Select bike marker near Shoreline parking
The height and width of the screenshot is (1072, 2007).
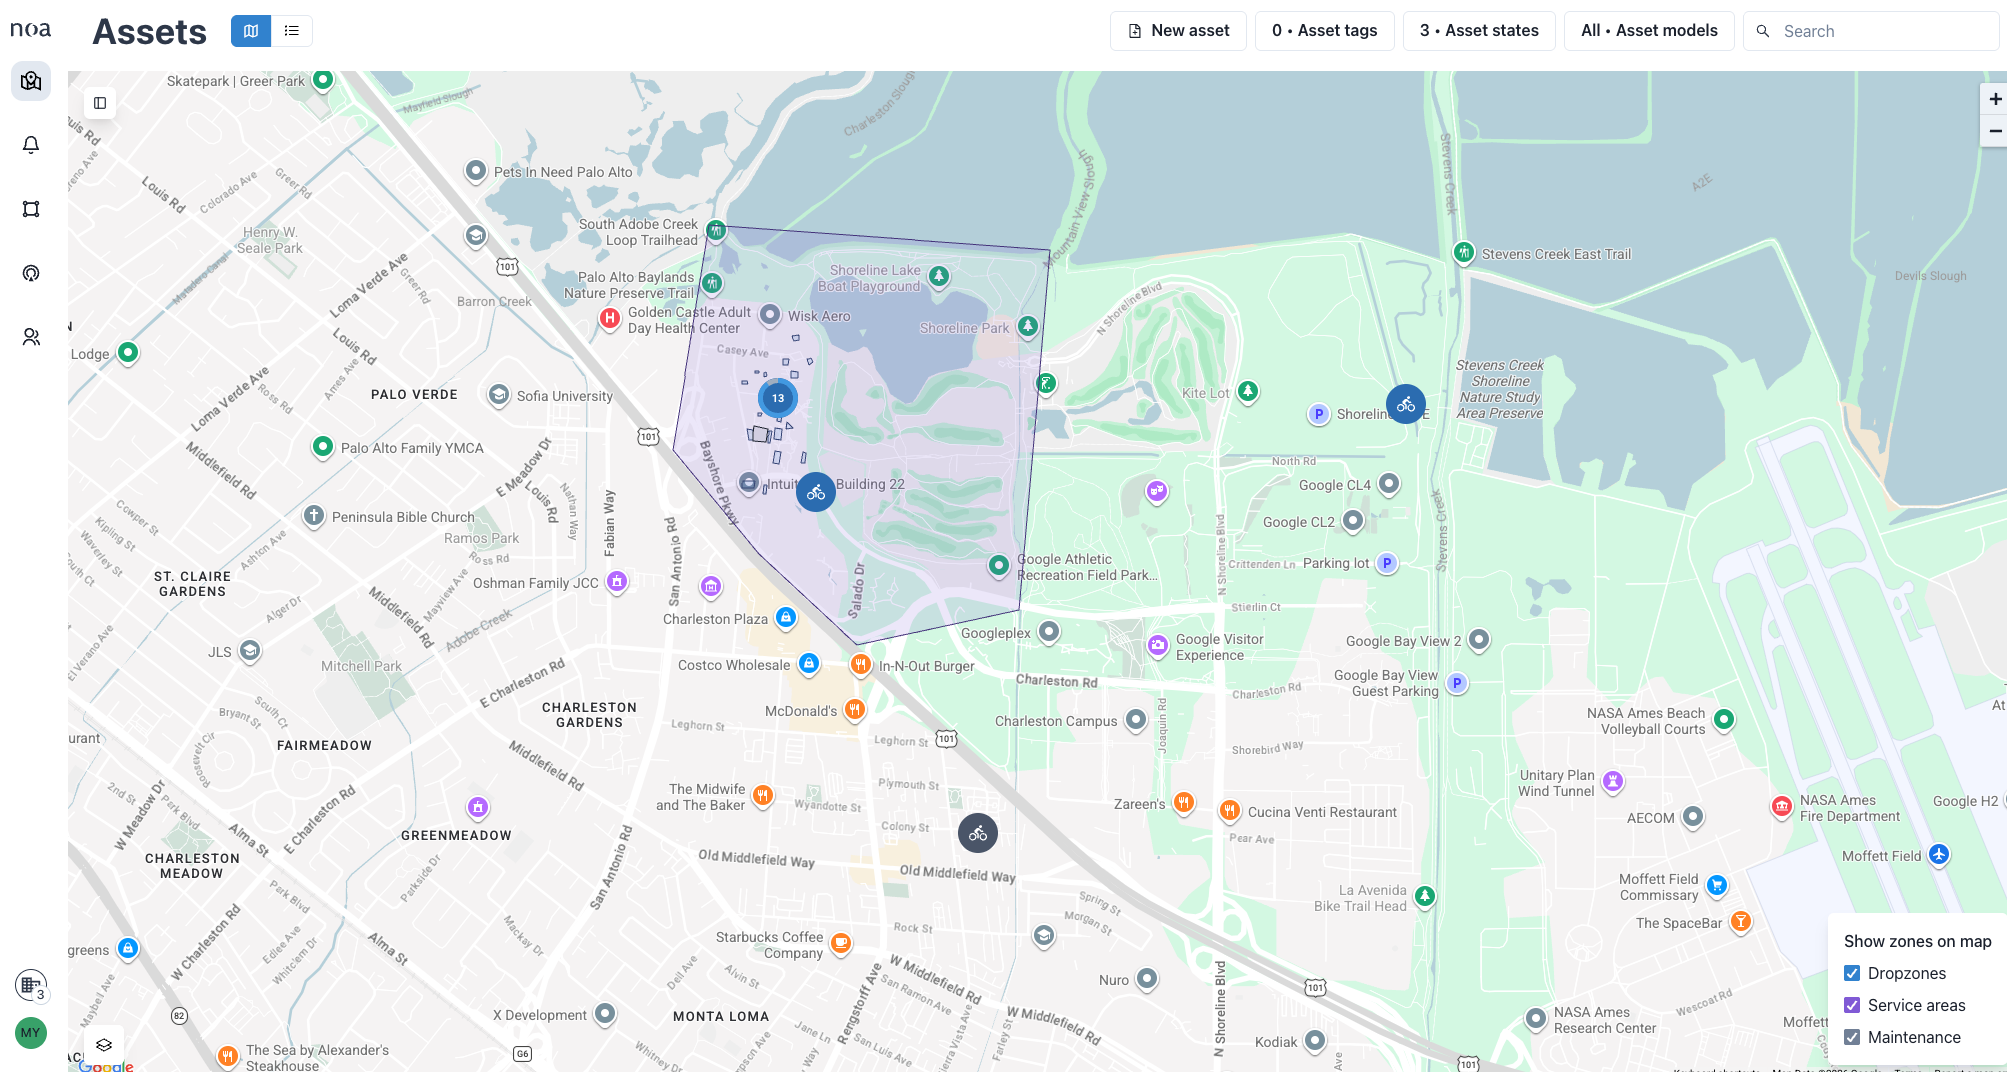coord(1406,404)
